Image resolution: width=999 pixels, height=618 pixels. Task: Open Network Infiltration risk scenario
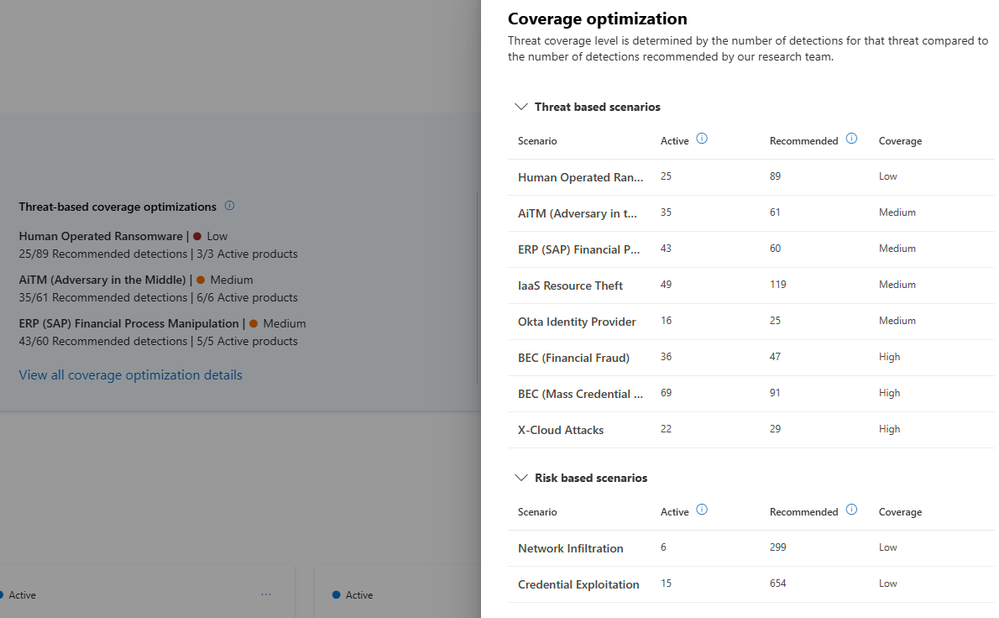pos(570,548)
